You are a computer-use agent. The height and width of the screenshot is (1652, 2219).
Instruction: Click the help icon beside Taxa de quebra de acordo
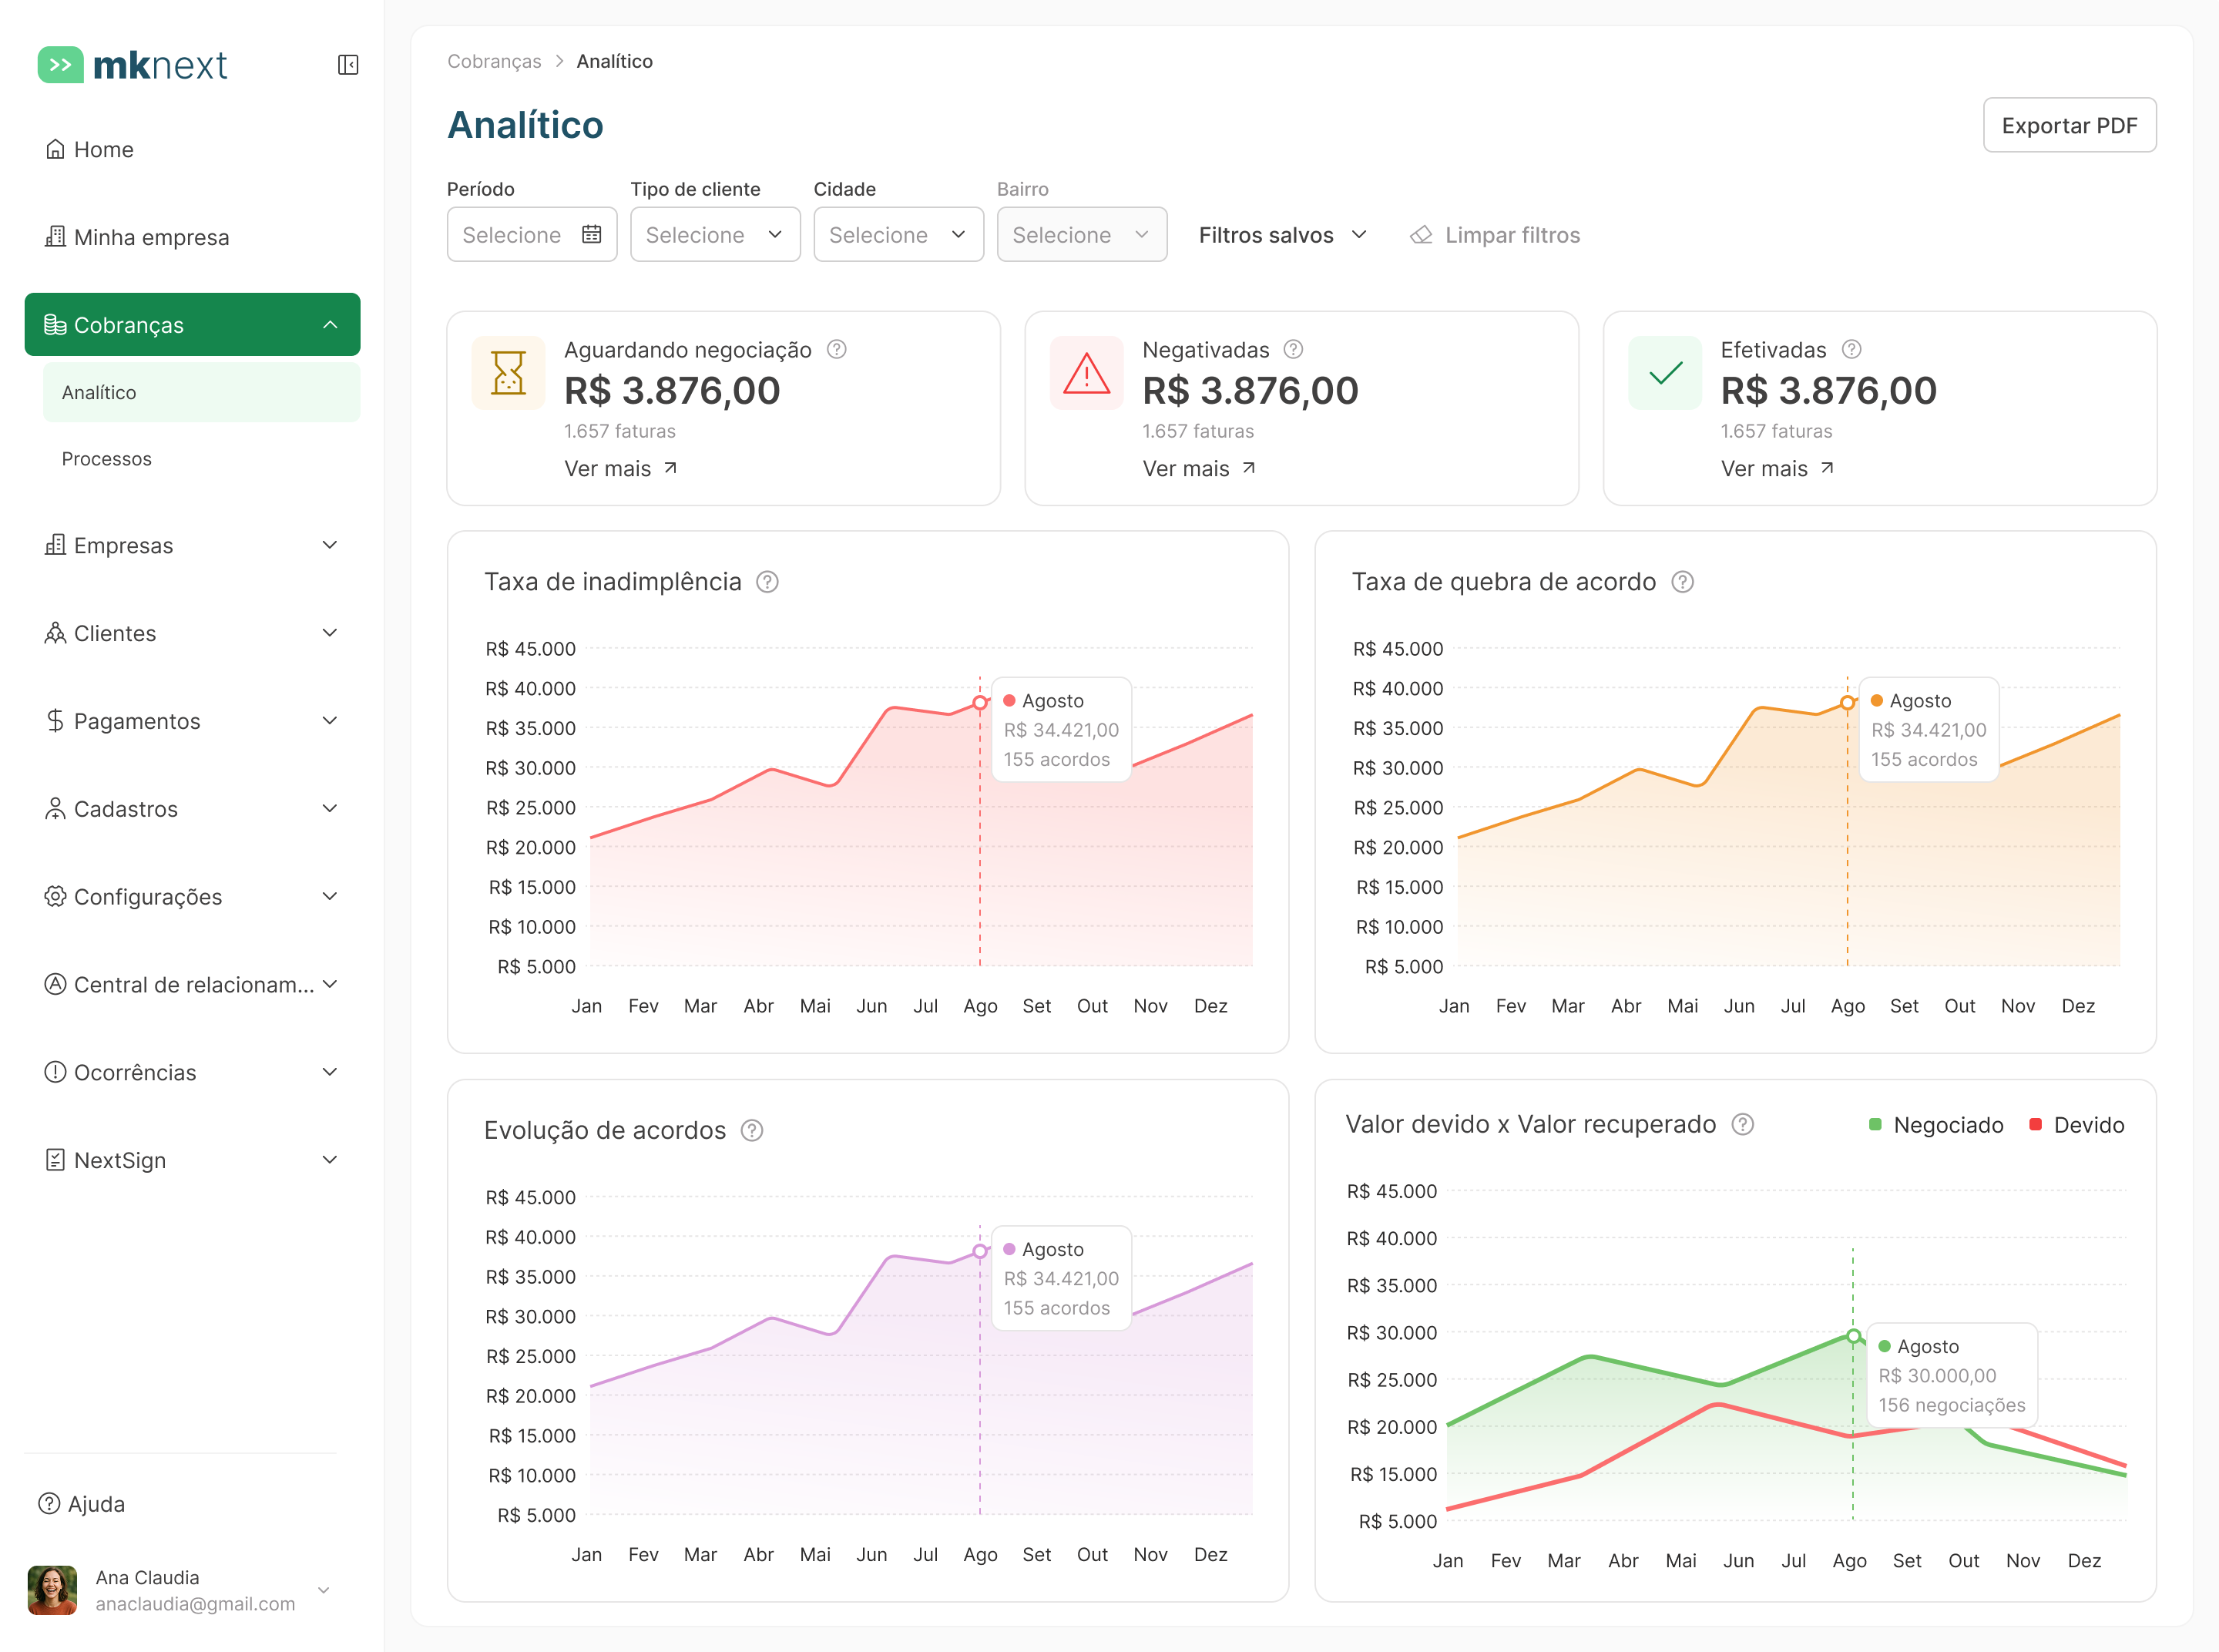tap(1683, 582)
